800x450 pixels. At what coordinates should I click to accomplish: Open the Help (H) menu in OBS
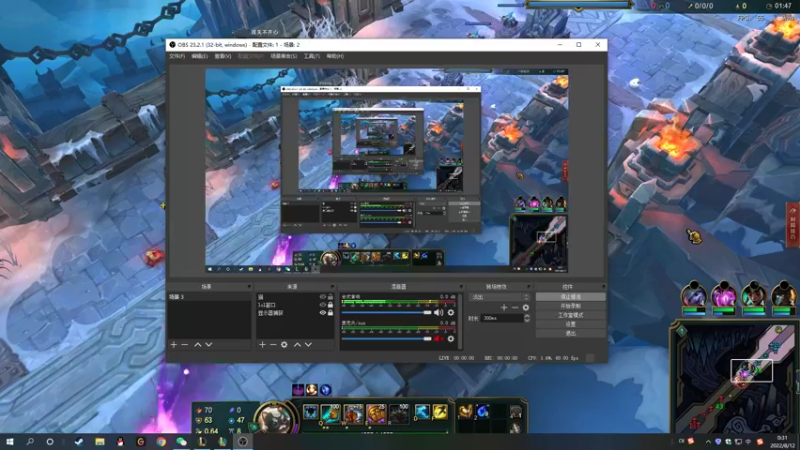pyautogui.click(x=335, y=56)
